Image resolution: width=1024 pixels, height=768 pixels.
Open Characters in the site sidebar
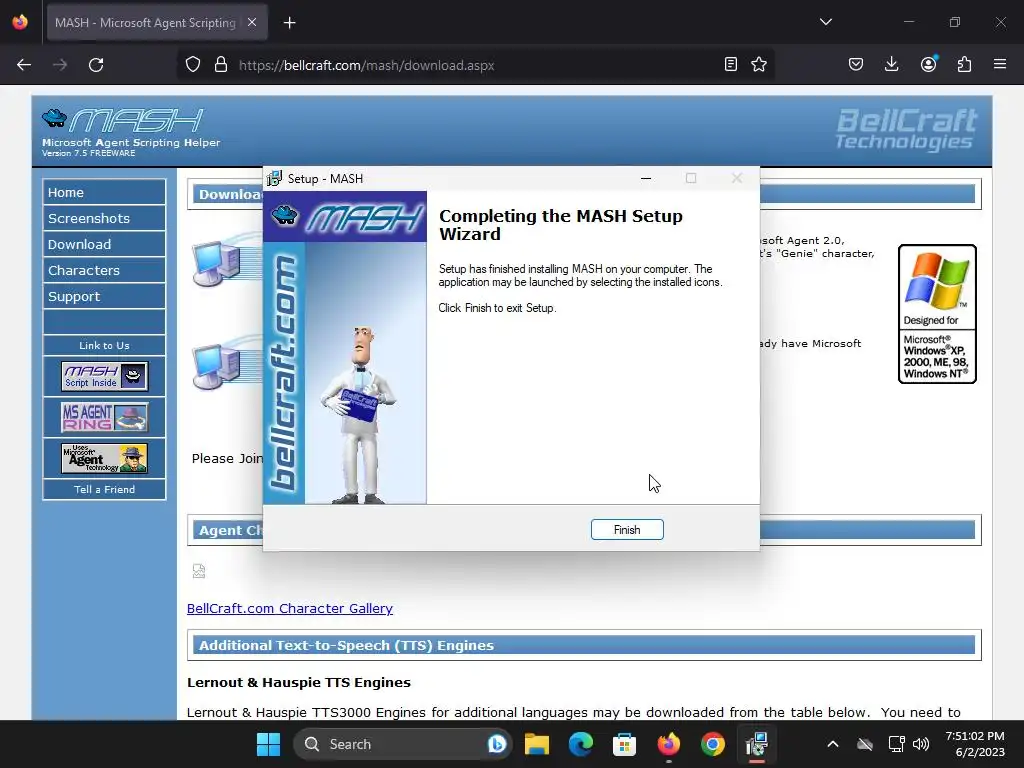click(104, 270)
